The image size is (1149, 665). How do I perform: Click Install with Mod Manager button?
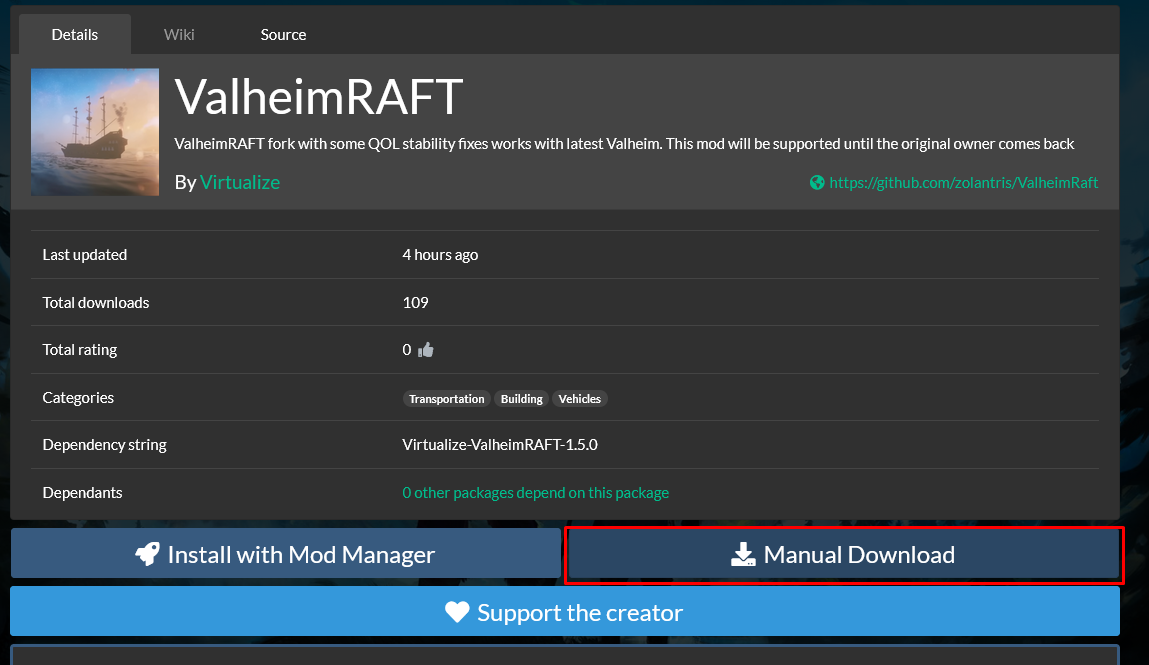click(286, 554)
